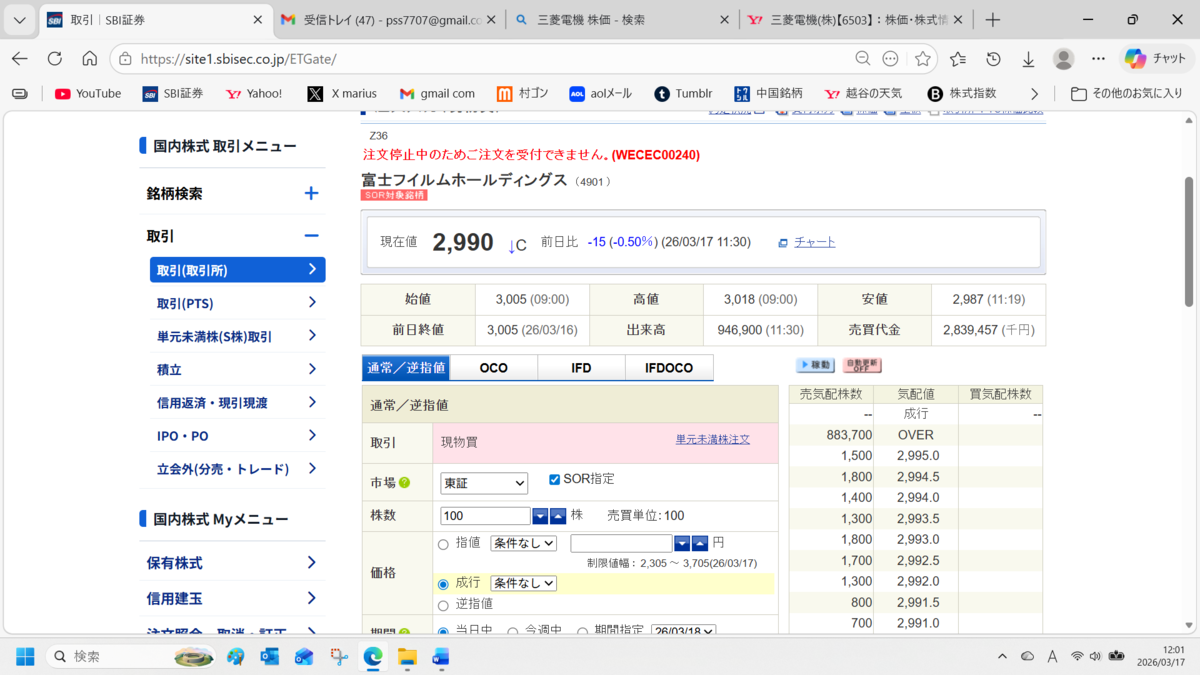This screenshot has width=1200, height=675.
Task: Open the 指値 条件なし dropdown
Action: (x=523, y=543)
